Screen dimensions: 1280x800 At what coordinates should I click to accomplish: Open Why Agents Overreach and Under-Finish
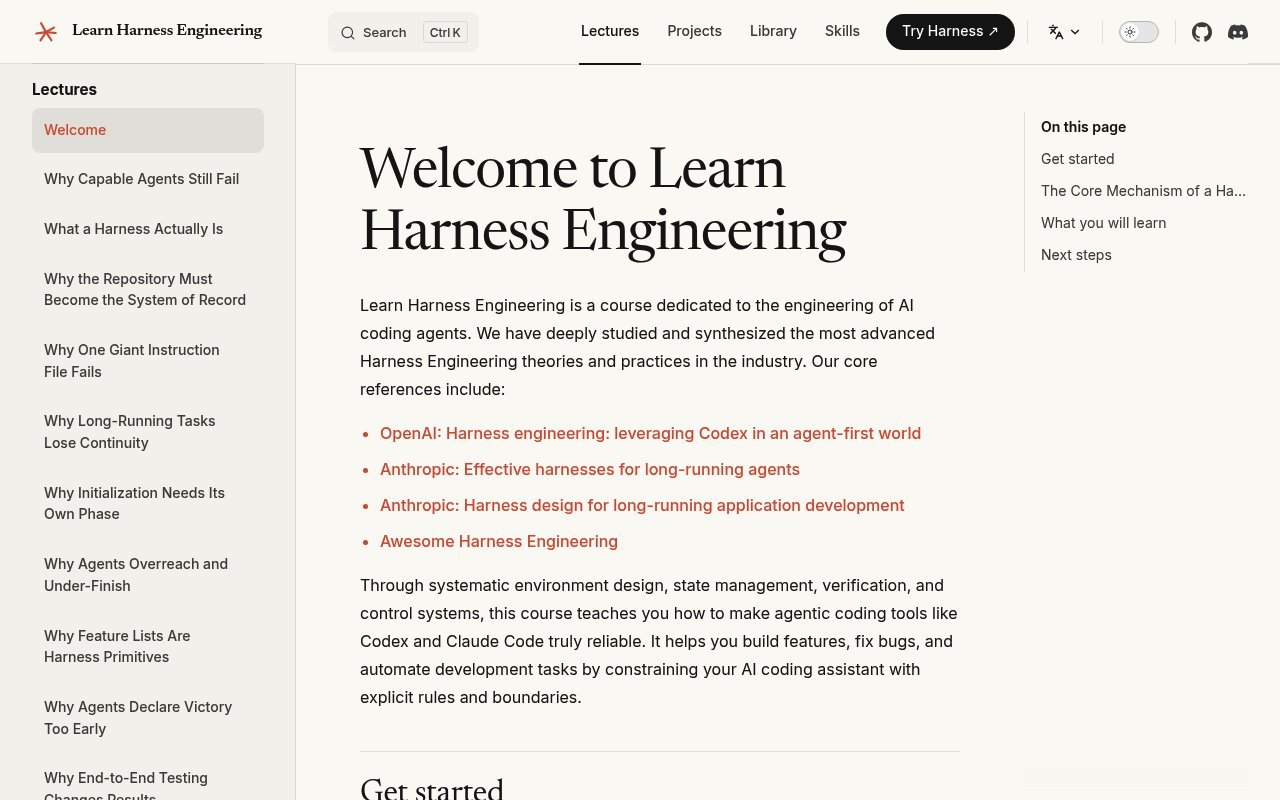[136, 575]
